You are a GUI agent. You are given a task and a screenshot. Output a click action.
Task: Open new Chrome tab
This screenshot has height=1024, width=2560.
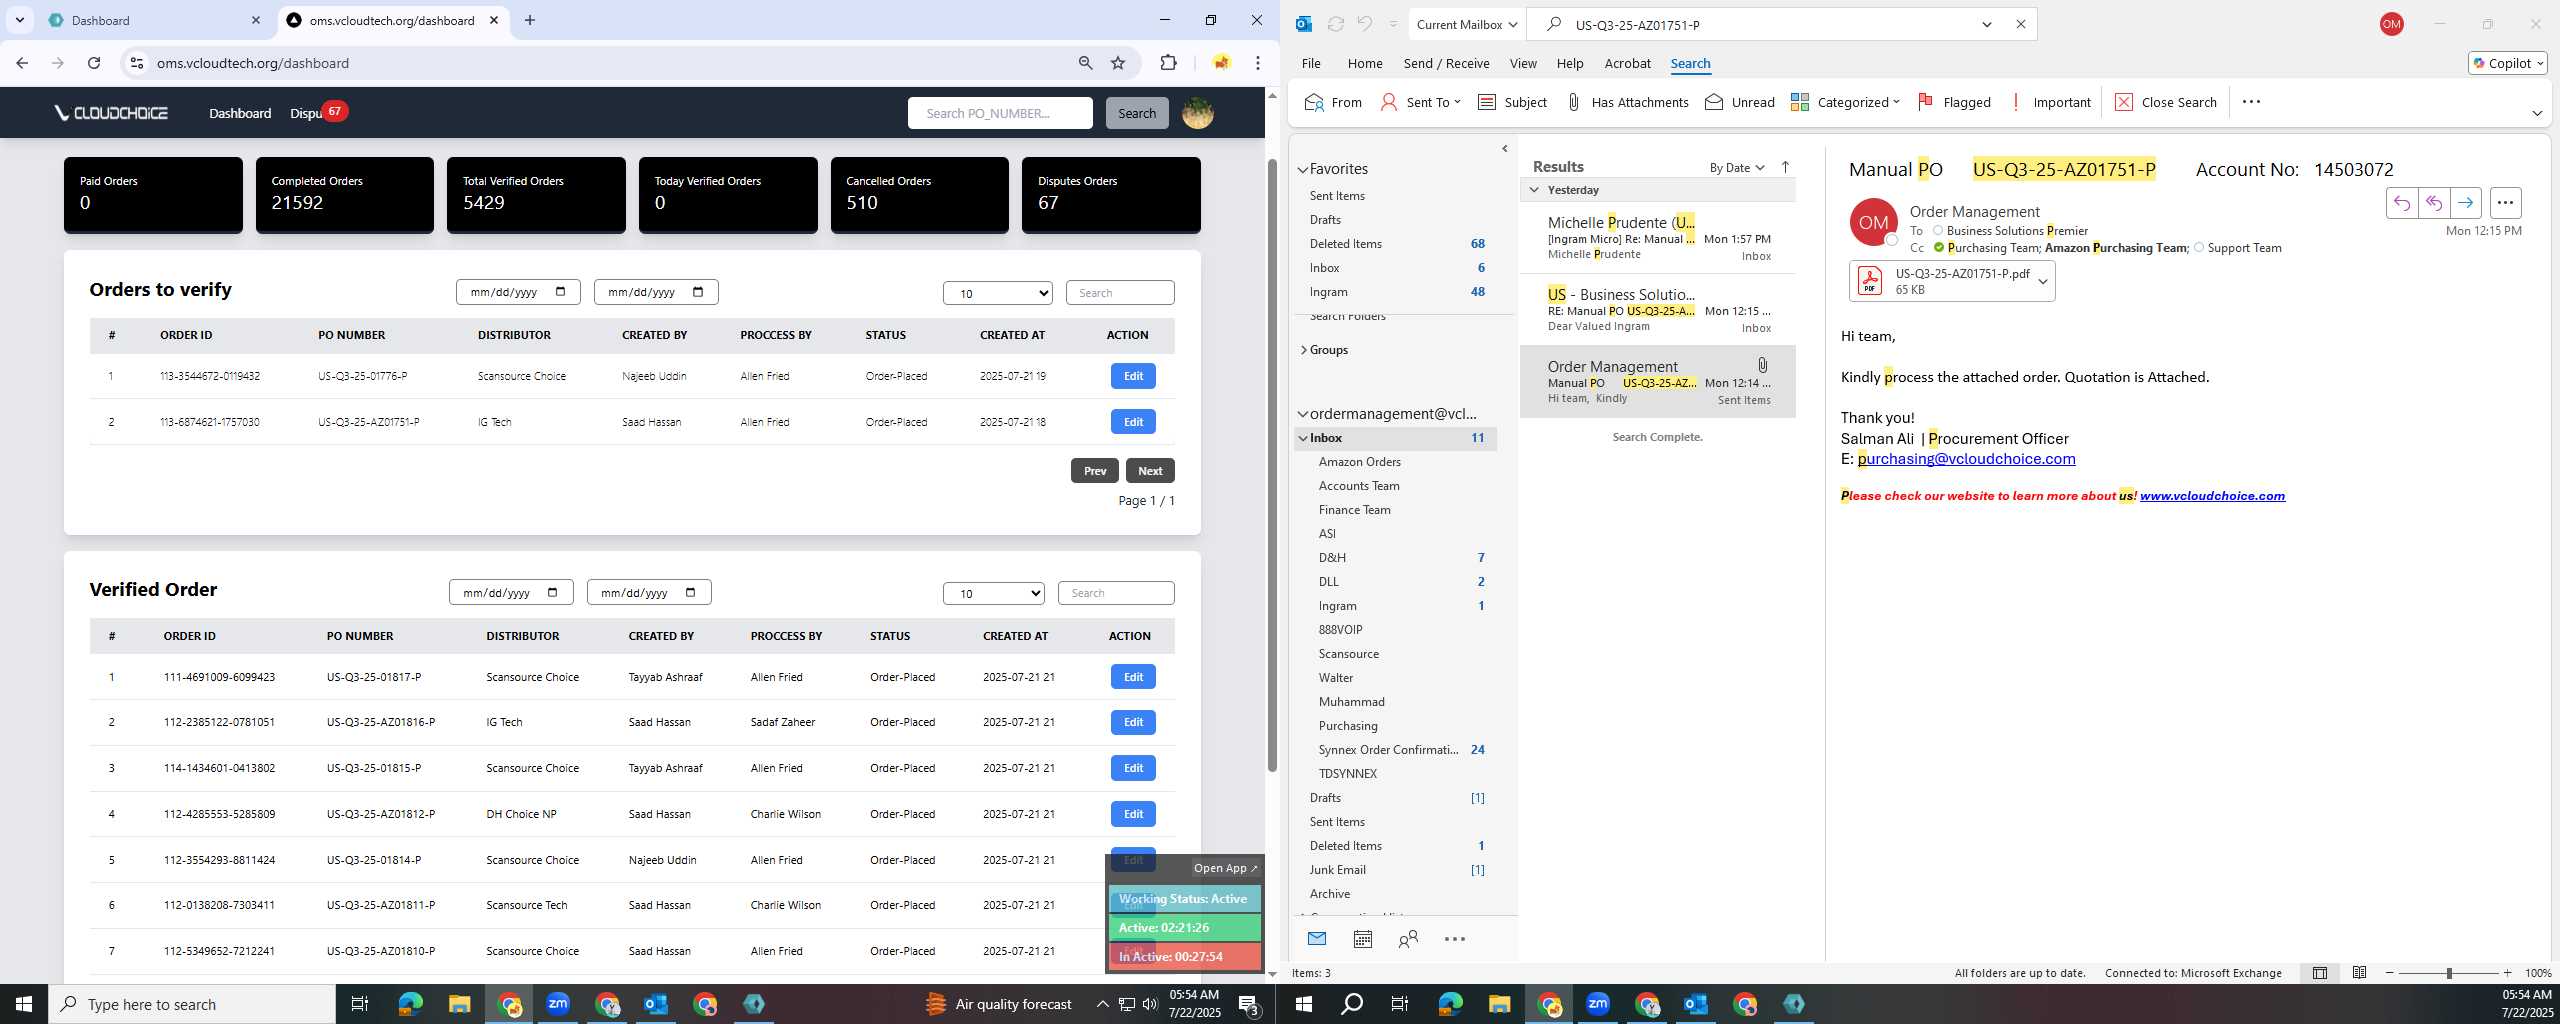coord(530,20)
